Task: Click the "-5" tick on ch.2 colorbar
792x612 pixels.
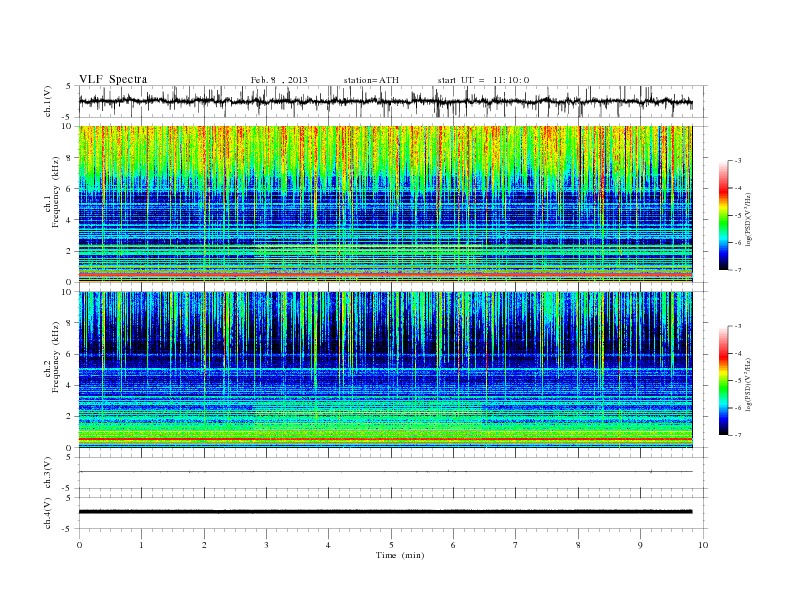Action: [737, 381]
